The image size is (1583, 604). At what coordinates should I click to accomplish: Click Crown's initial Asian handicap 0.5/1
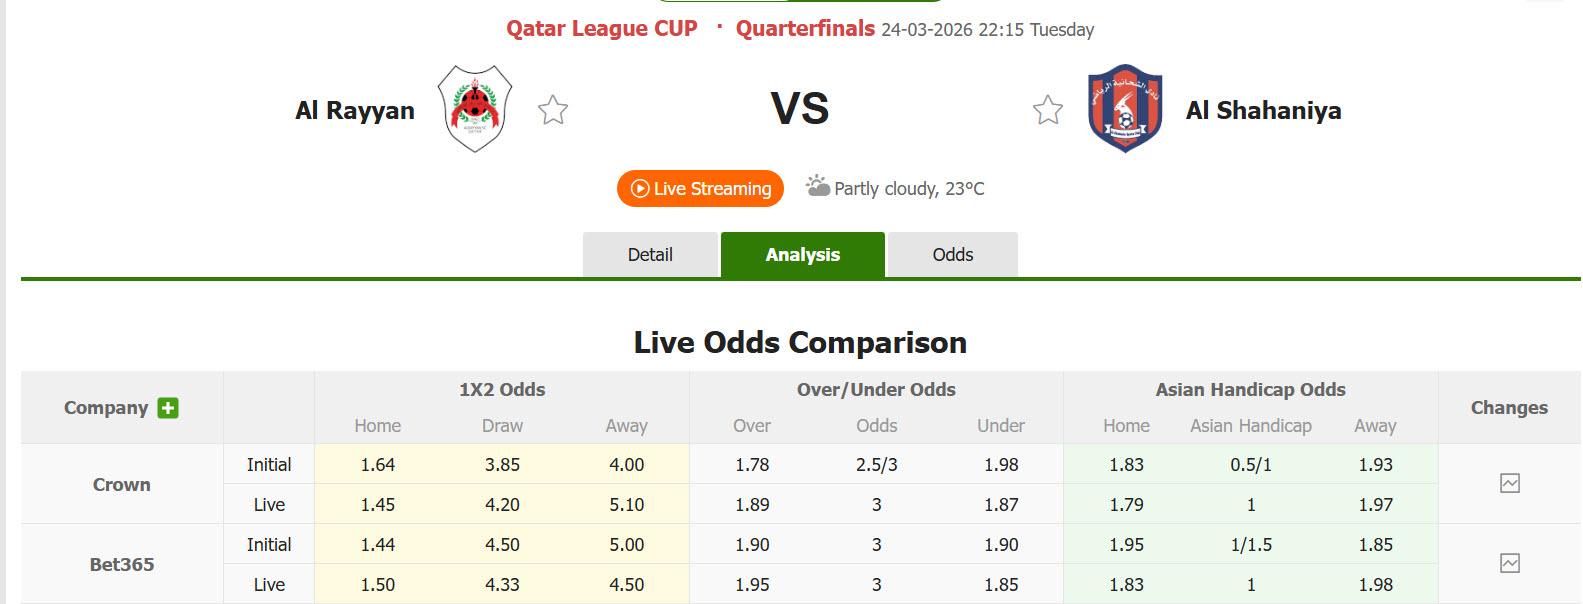(1251, 465)
